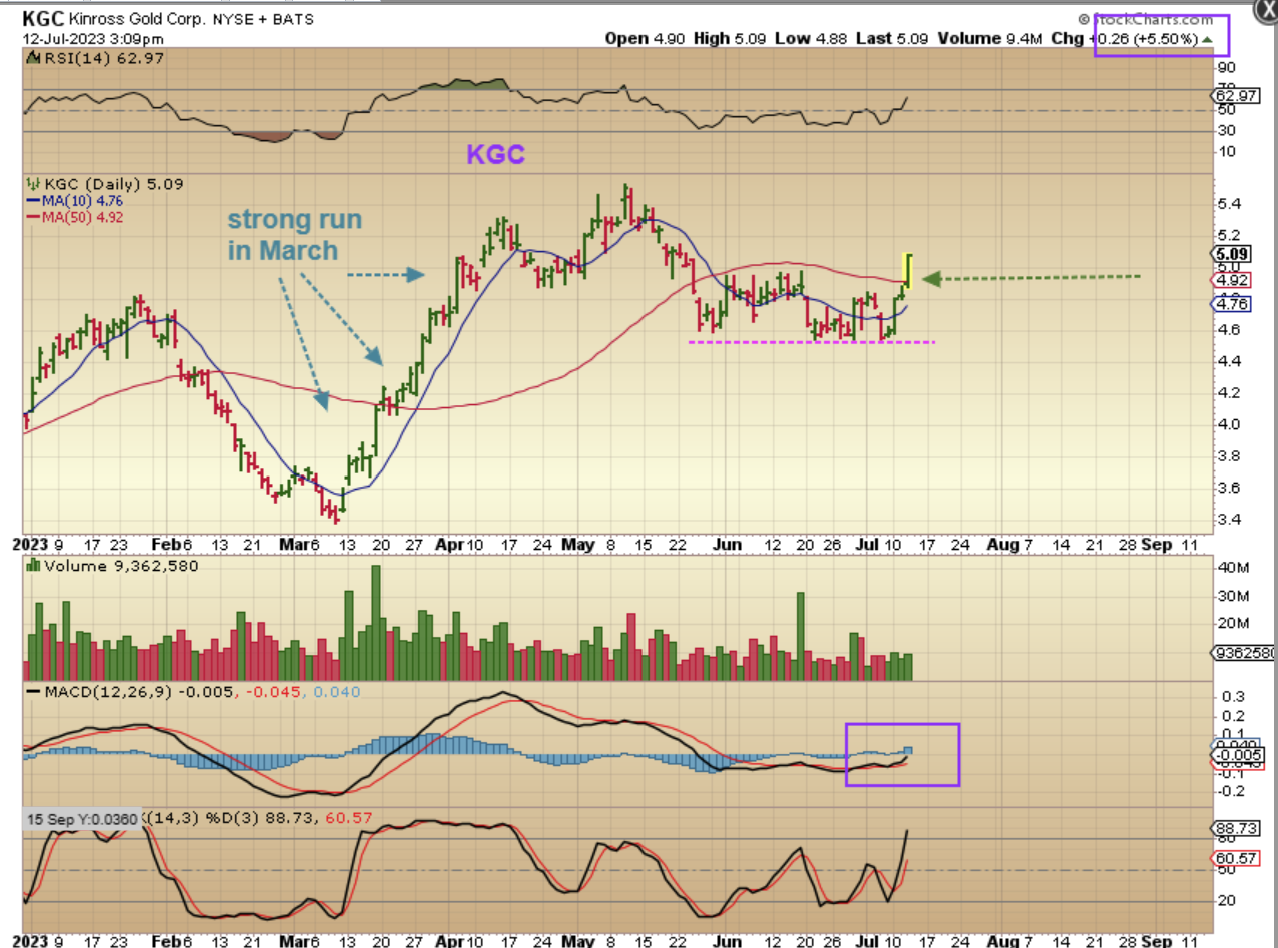Image resolution: width=1278 pixels, height=948 pixels.
Task: Click the 90 level on the RSI axis
Action: [x=1227, y=67]
